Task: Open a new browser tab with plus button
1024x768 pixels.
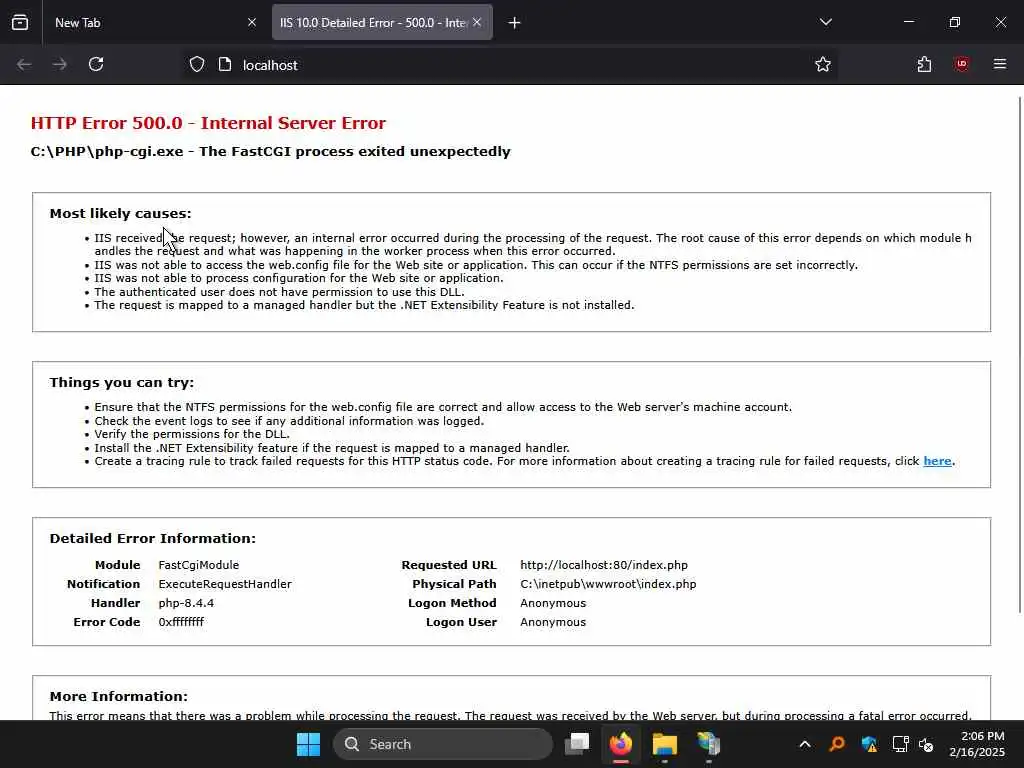Action: pos(514,23)
